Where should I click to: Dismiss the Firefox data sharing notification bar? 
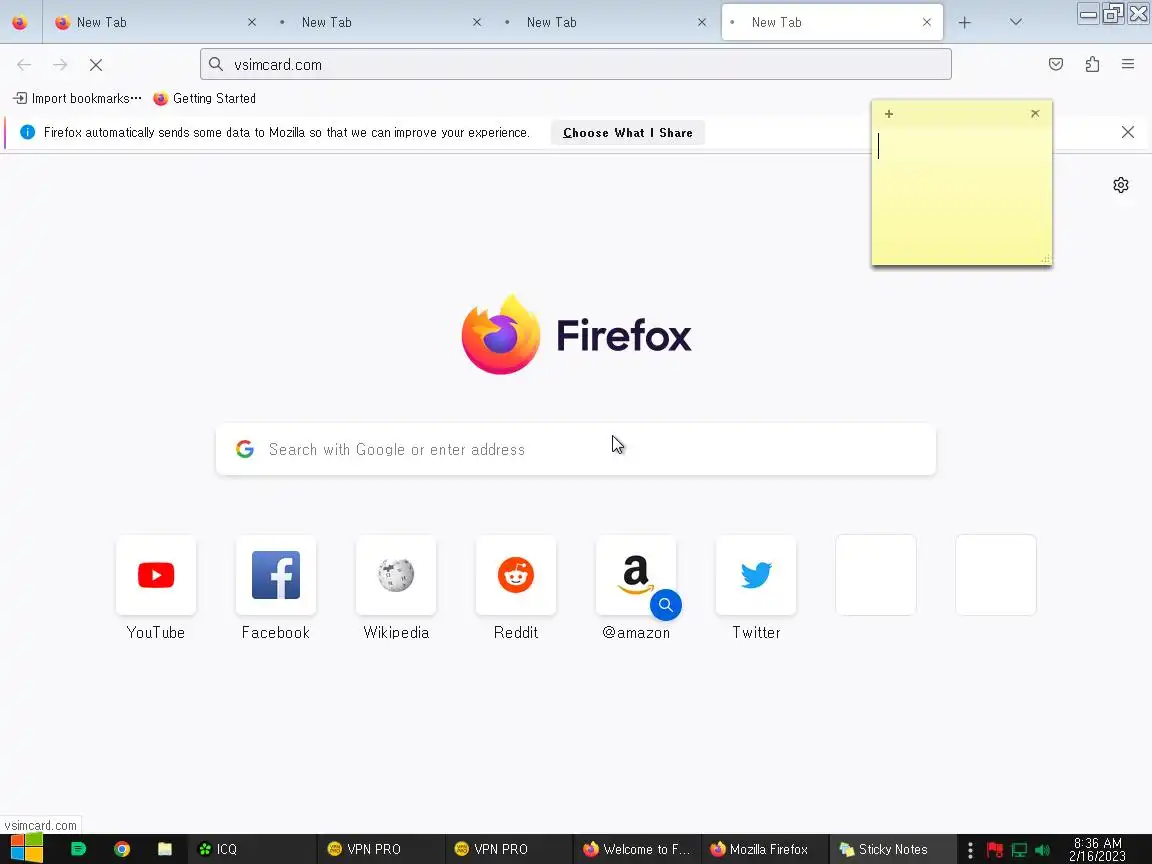1128,132
